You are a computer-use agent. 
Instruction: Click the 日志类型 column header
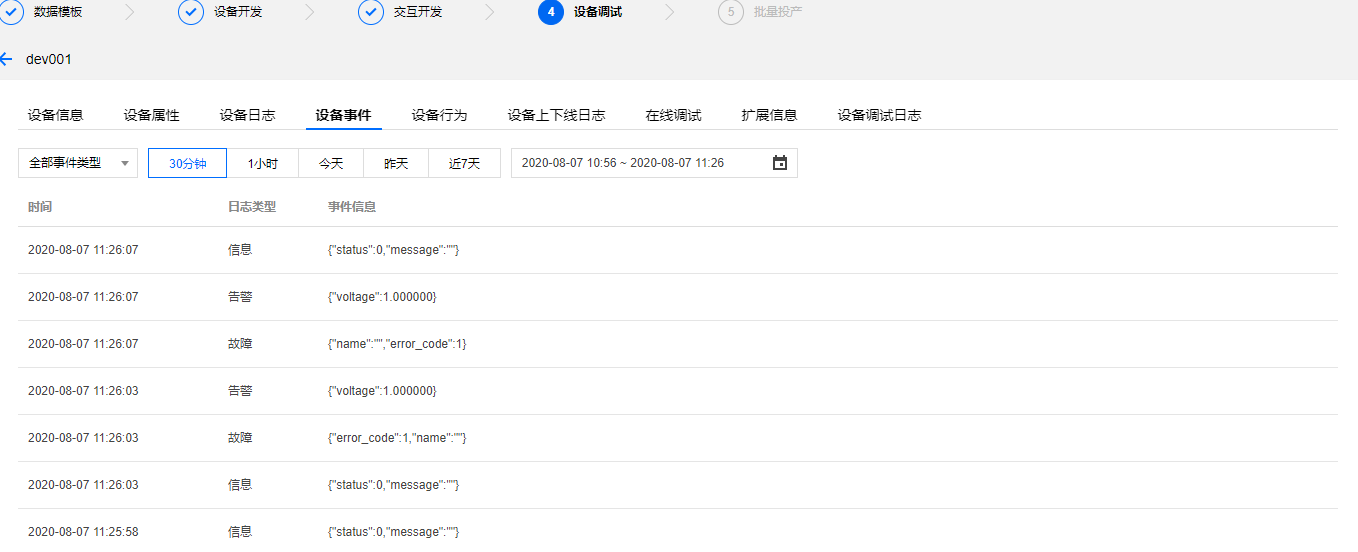coord(252,207)
